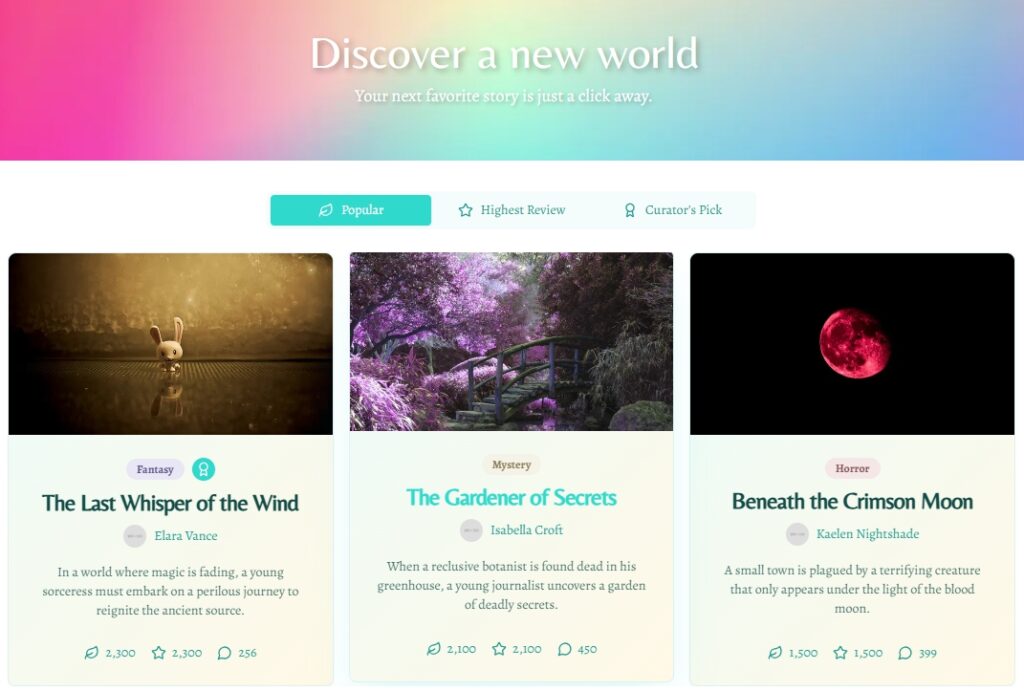Click Elara Vance's avatar icon
The width and height of the screenshot is (1024, 691).
(135, 536)
